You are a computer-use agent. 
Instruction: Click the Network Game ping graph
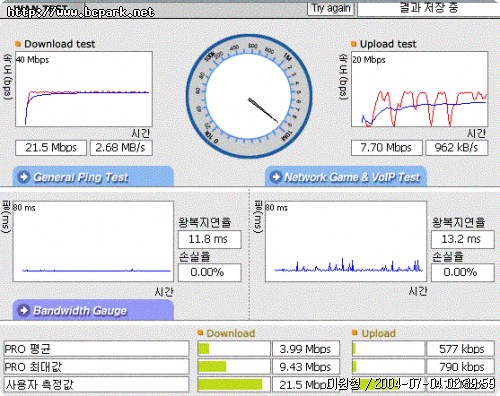pos(346,241)
